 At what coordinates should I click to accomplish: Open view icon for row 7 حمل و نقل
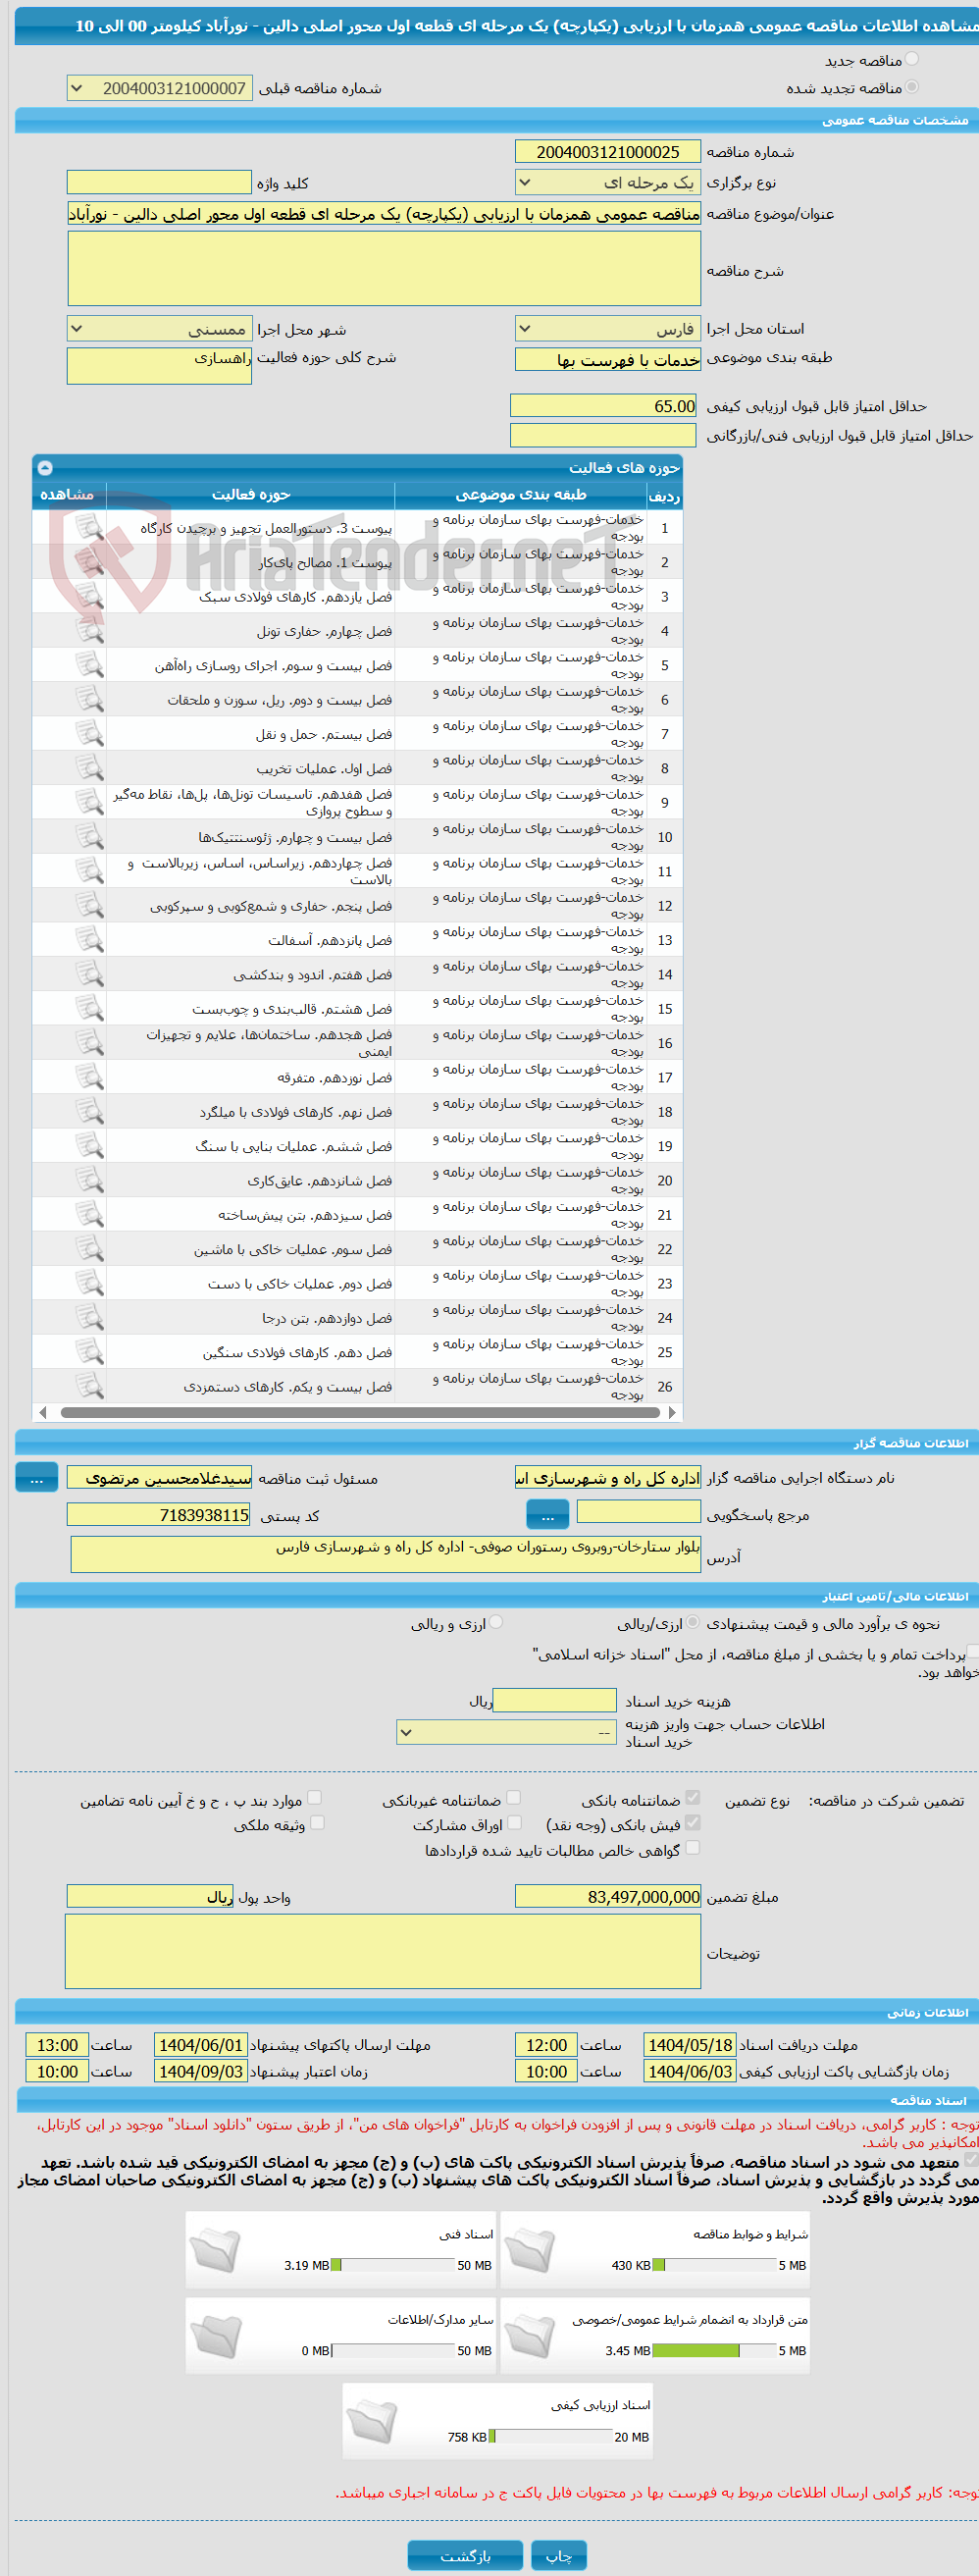[89, 733]
